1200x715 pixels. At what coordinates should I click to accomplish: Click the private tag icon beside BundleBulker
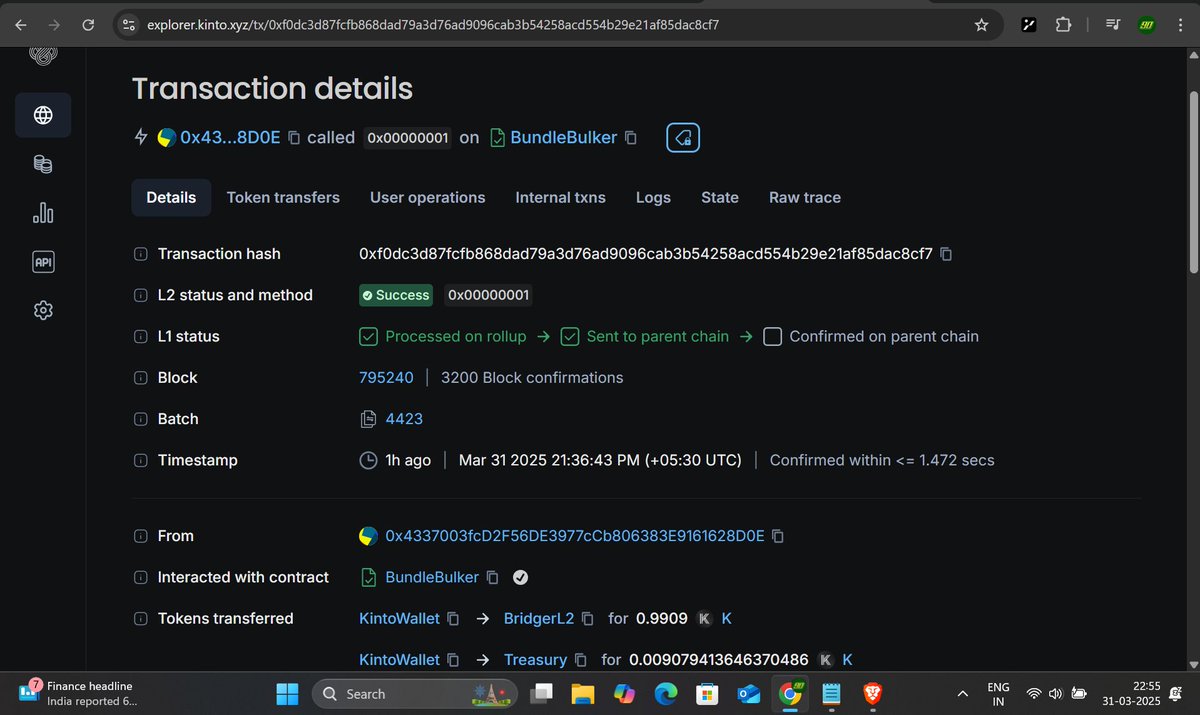(x=683, y=138)
